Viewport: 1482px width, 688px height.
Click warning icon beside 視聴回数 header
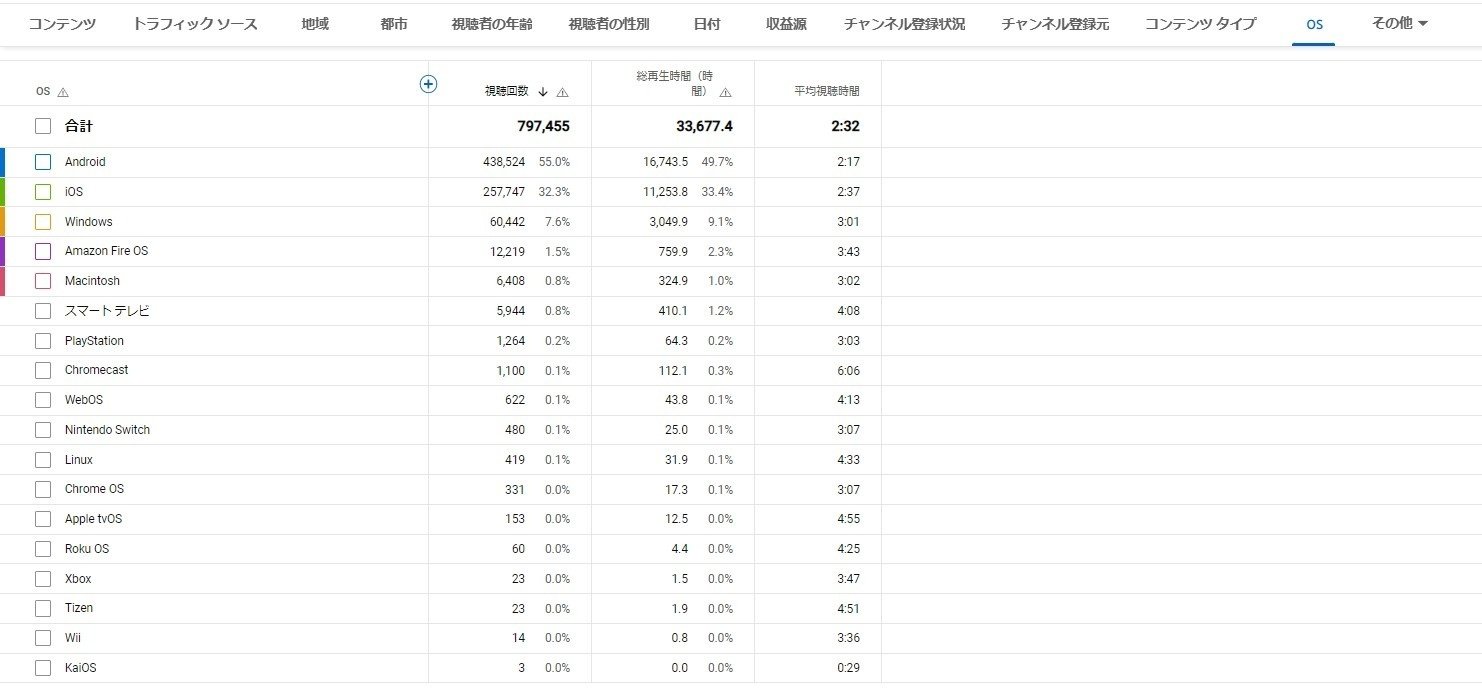562,92
